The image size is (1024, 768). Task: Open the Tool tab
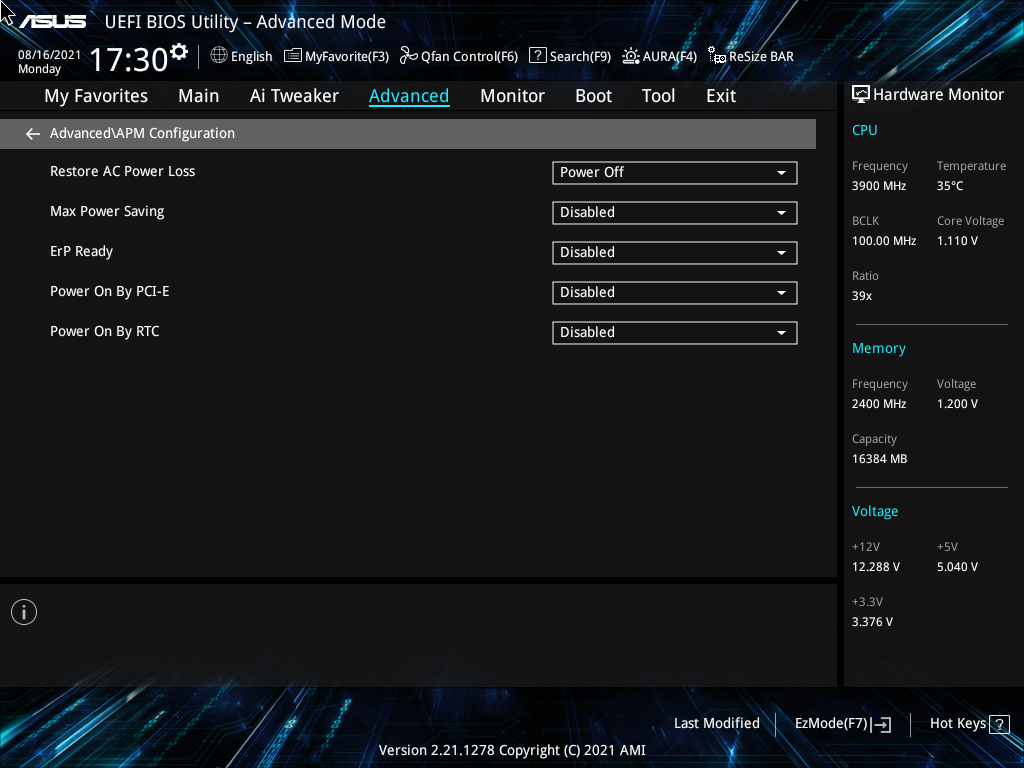pos(658,96)
